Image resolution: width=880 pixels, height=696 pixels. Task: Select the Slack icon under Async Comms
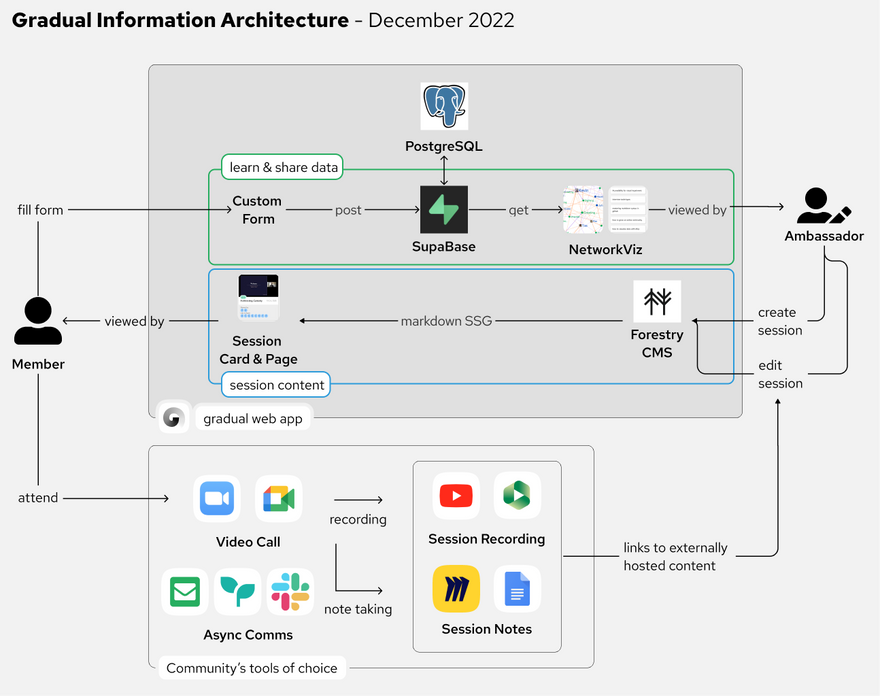click(x=290, y=592)
